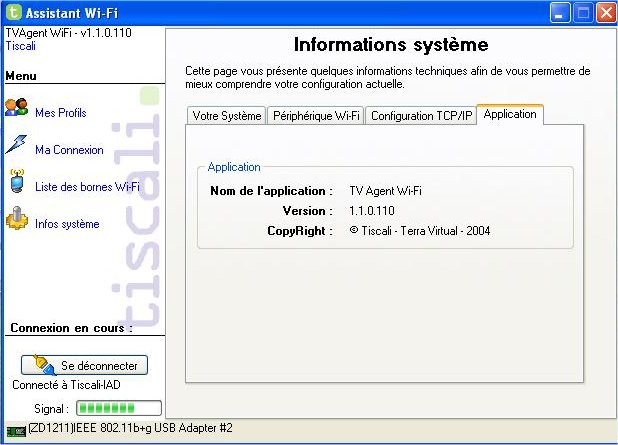Switch to the Périphérique Wi-Fi tab

[316, 115]
